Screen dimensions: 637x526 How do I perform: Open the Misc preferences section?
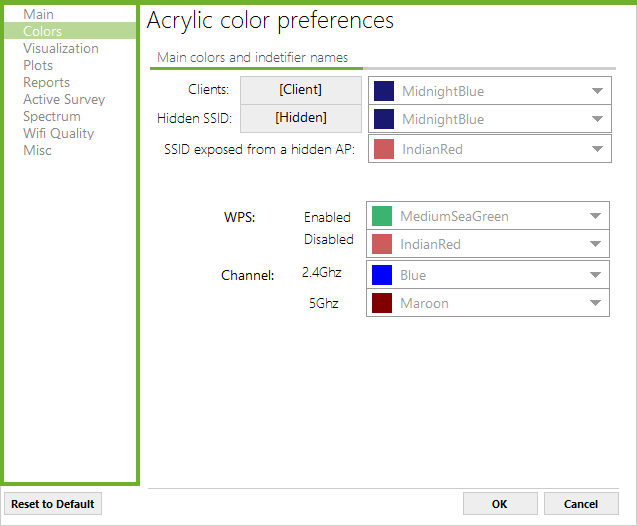coord(37,150)
